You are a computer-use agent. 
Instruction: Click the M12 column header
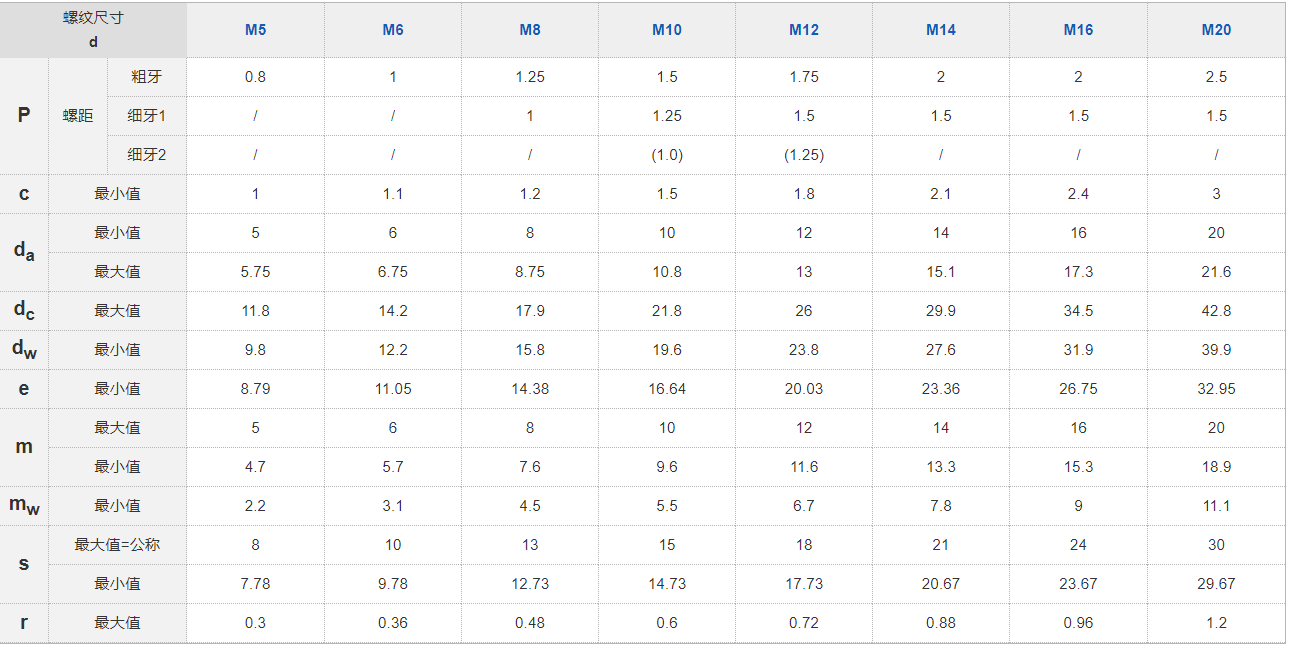(x=804, y=30)
